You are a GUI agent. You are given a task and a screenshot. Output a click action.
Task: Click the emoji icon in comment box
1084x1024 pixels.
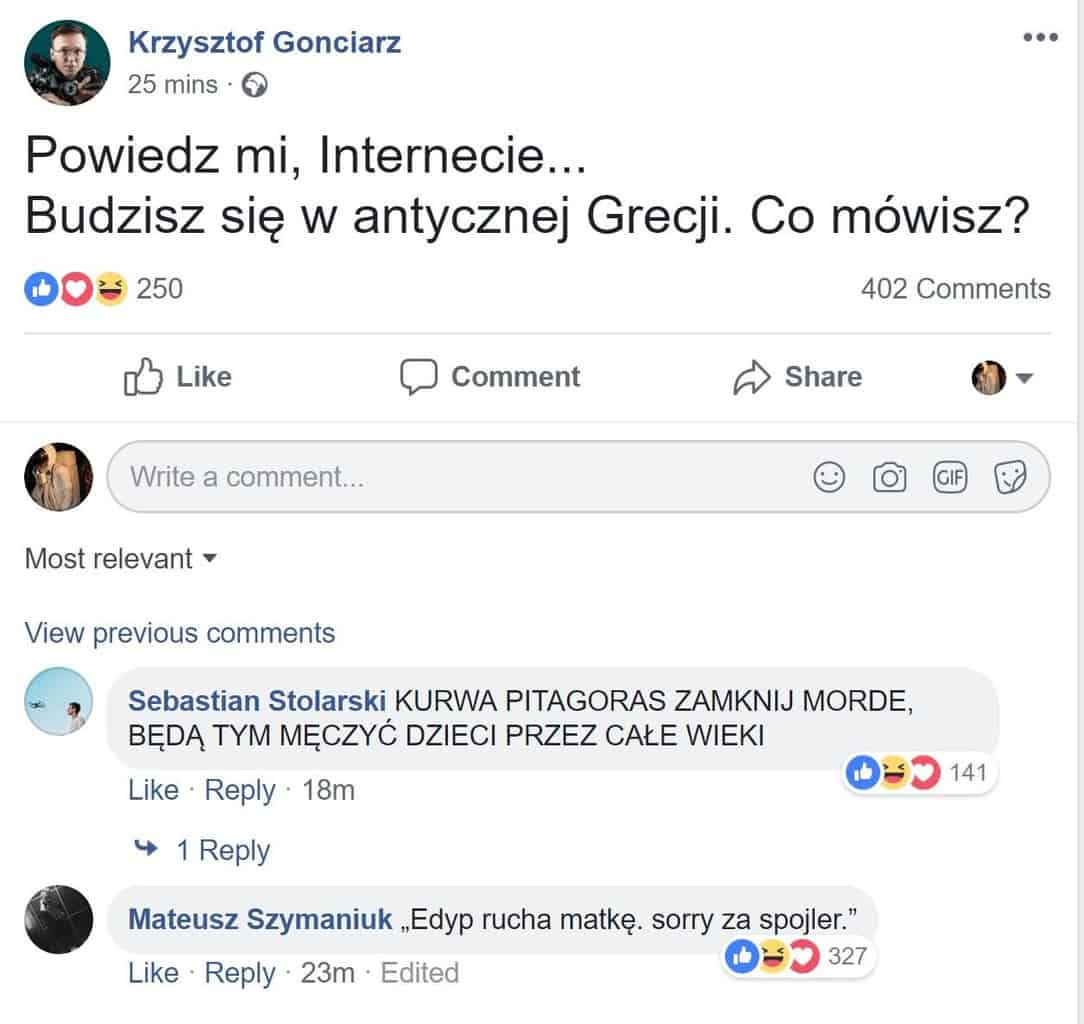pyautogui.click(x=829, y=478)
